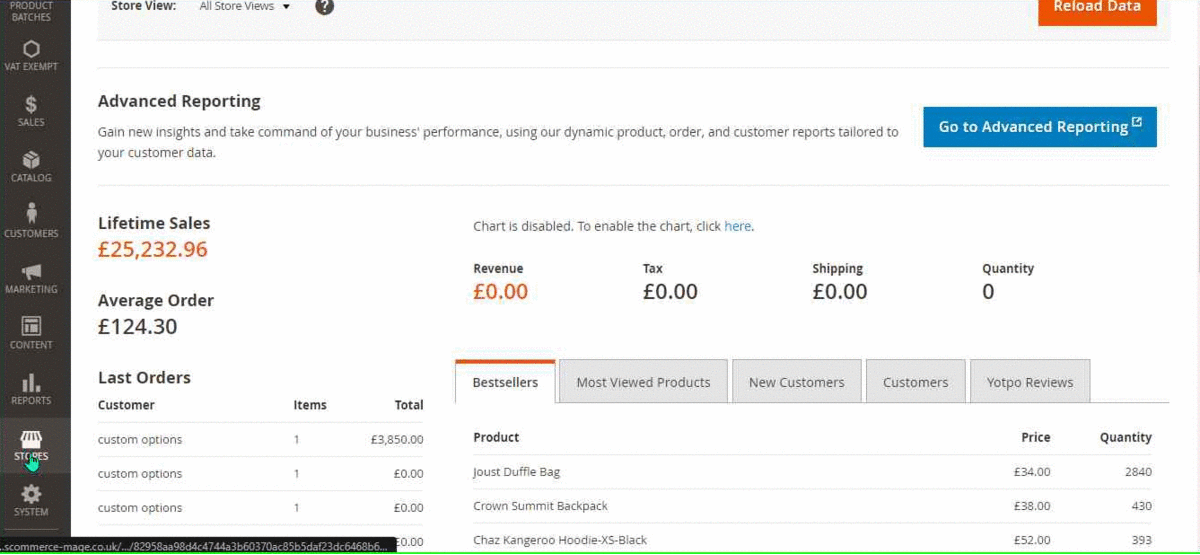
Task: Open the Customers person icon
Action: 31,213
